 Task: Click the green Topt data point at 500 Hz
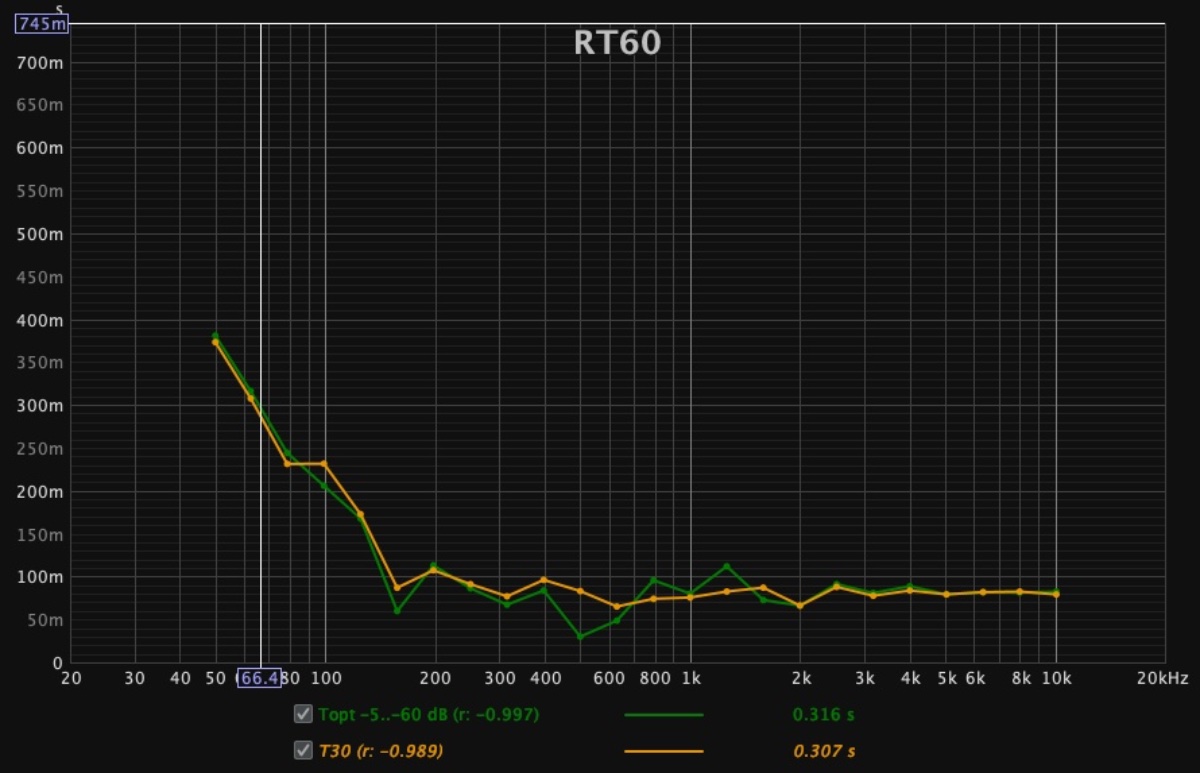(x=580, y=637)
